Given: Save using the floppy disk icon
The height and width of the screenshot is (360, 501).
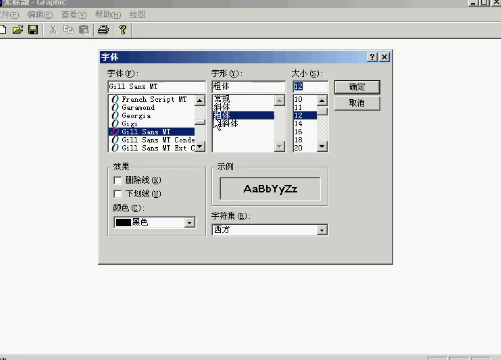Looking at the screenshot, I should coord(33,30).
